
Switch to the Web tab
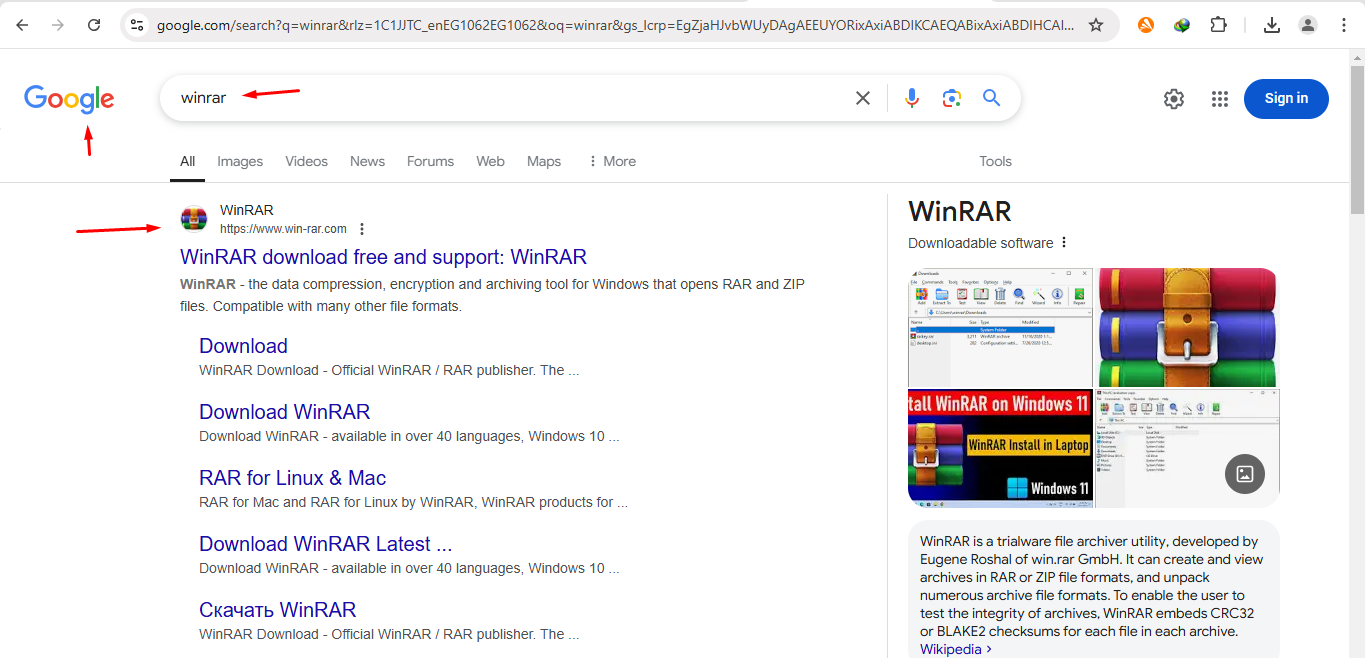[490, 161]
